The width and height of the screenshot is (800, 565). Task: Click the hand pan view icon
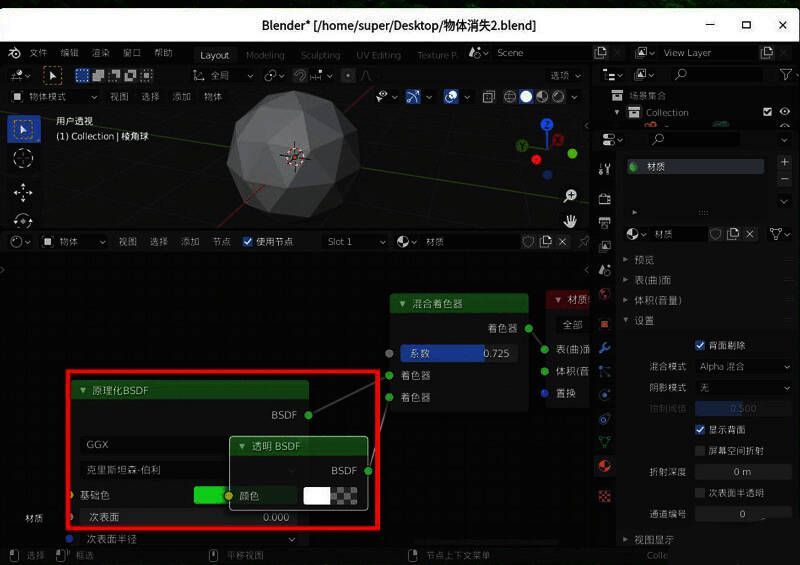pyautogui.click(x=570, y=221)
